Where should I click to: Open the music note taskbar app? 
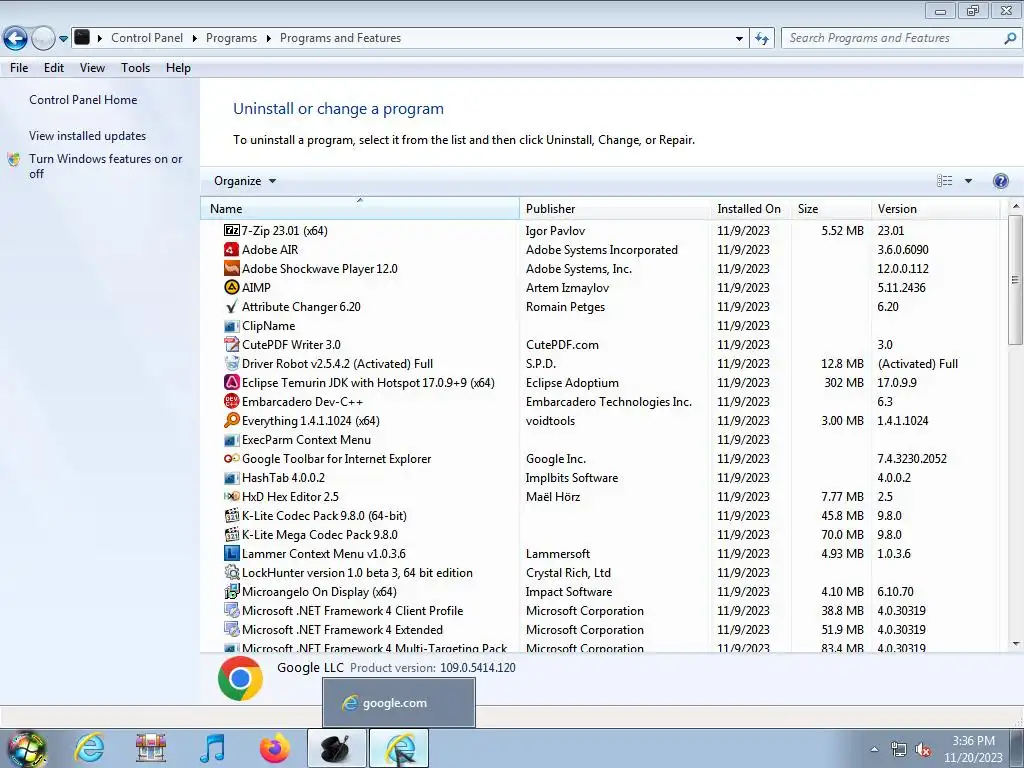tap(212, 748)
